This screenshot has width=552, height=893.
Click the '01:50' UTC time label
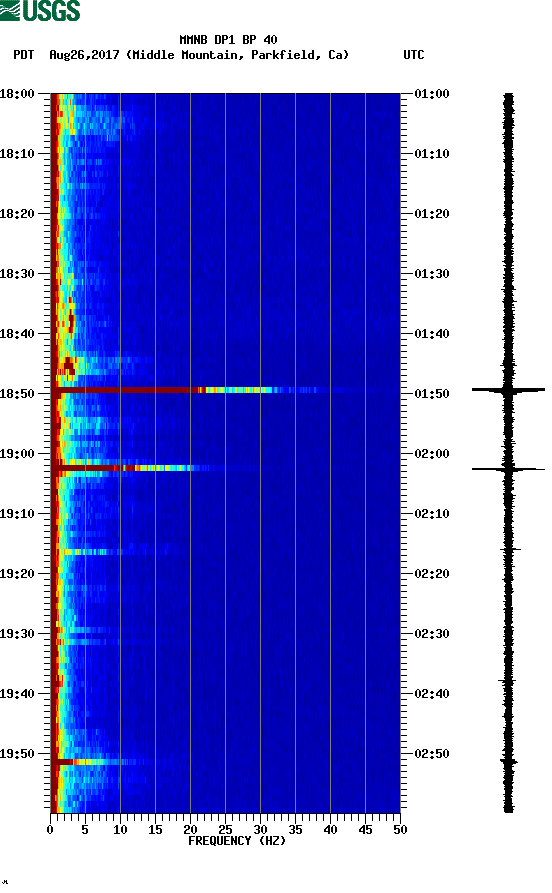(x=432, y=394)
